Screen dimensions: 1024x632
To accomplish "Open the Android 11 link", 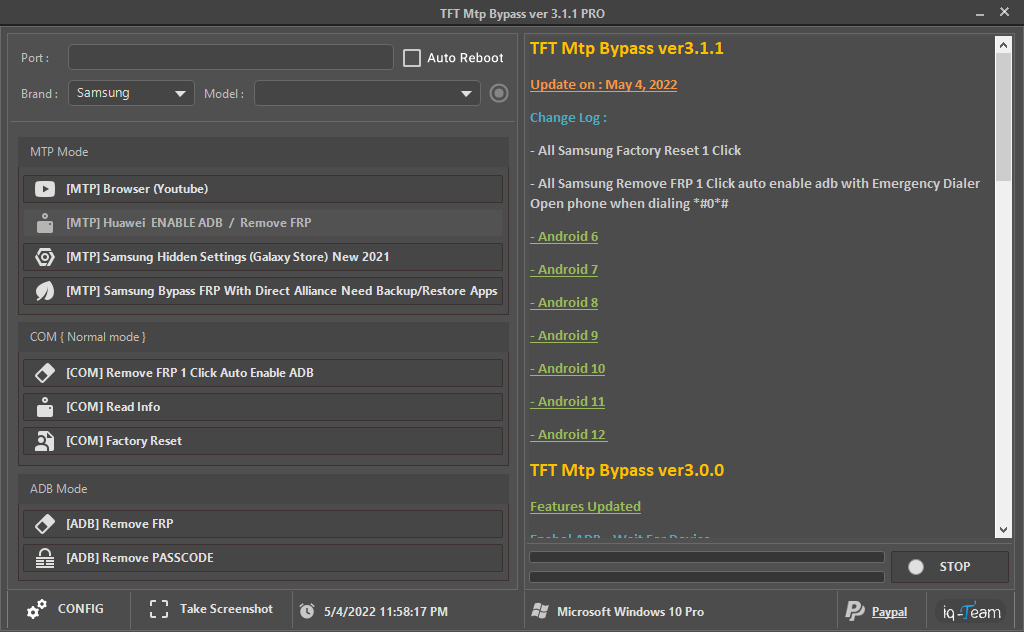I will 568,402.
